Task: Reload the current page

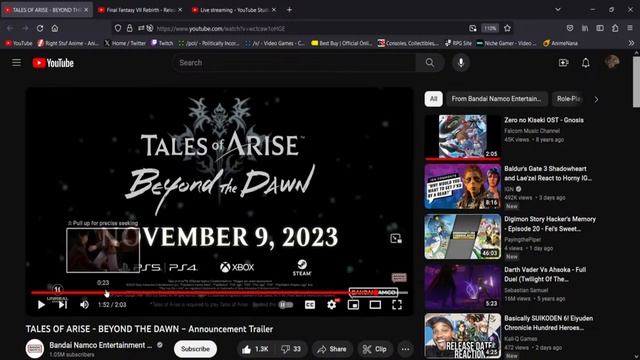Action: [40, 28]
